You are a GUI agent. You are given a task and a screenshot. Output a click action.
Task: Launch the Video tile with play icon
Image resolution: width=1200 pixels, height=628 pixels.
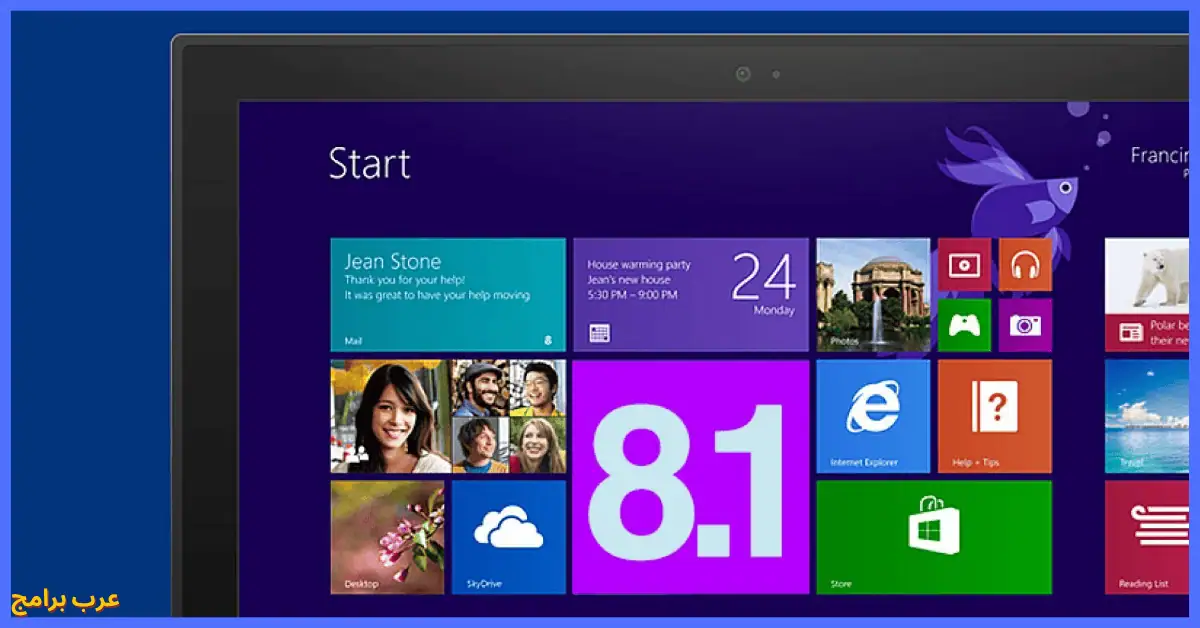(965, 265)
